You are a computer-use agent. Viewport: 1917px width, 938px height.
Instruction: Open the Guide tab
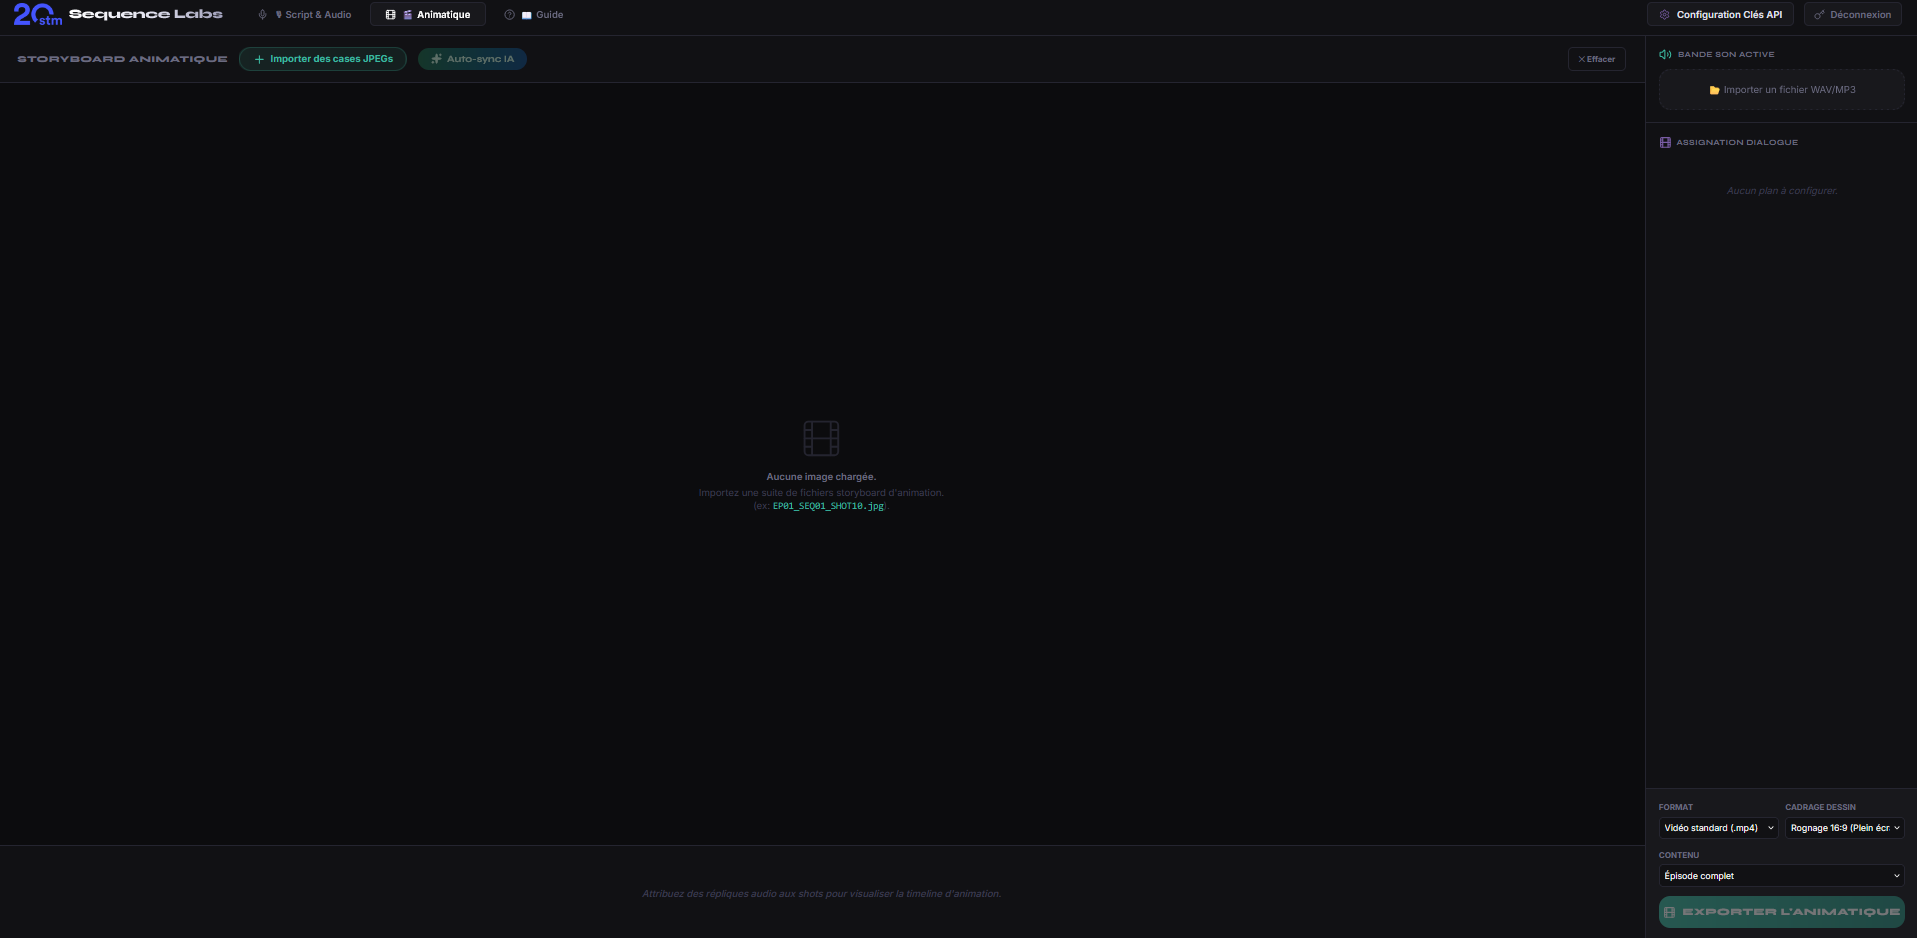(x=534, y=15)
